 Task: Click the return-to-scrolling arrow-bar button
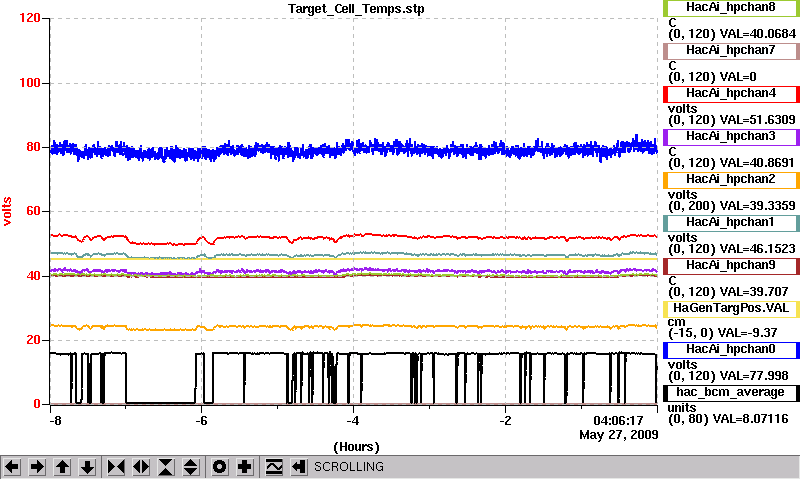click(299, 467)
